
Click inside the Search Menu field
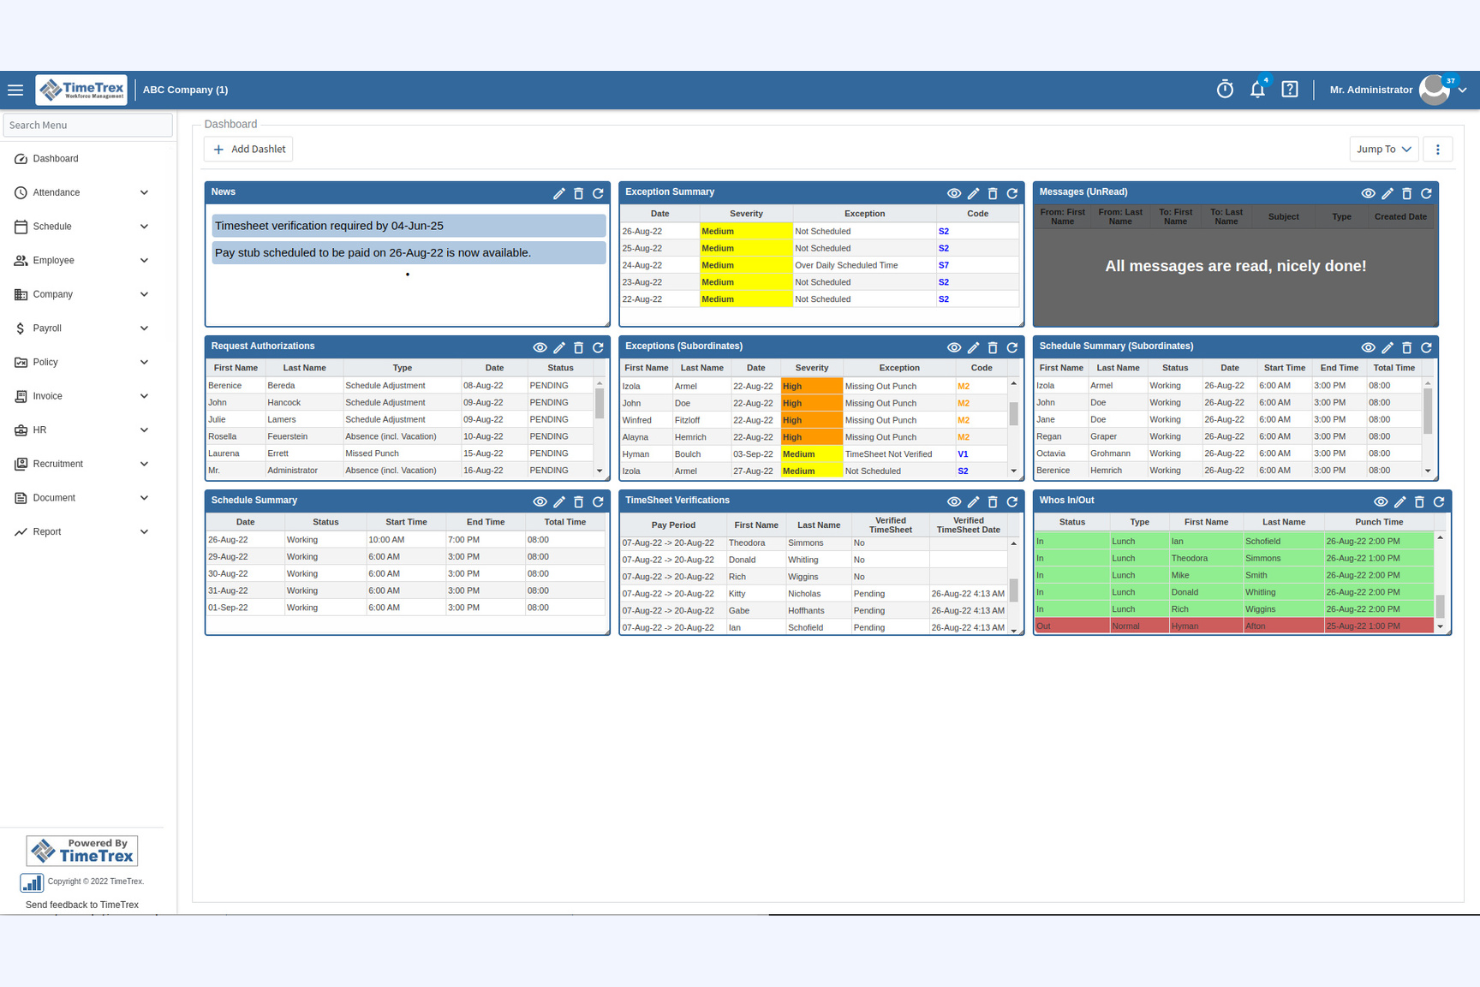point(87,124)
